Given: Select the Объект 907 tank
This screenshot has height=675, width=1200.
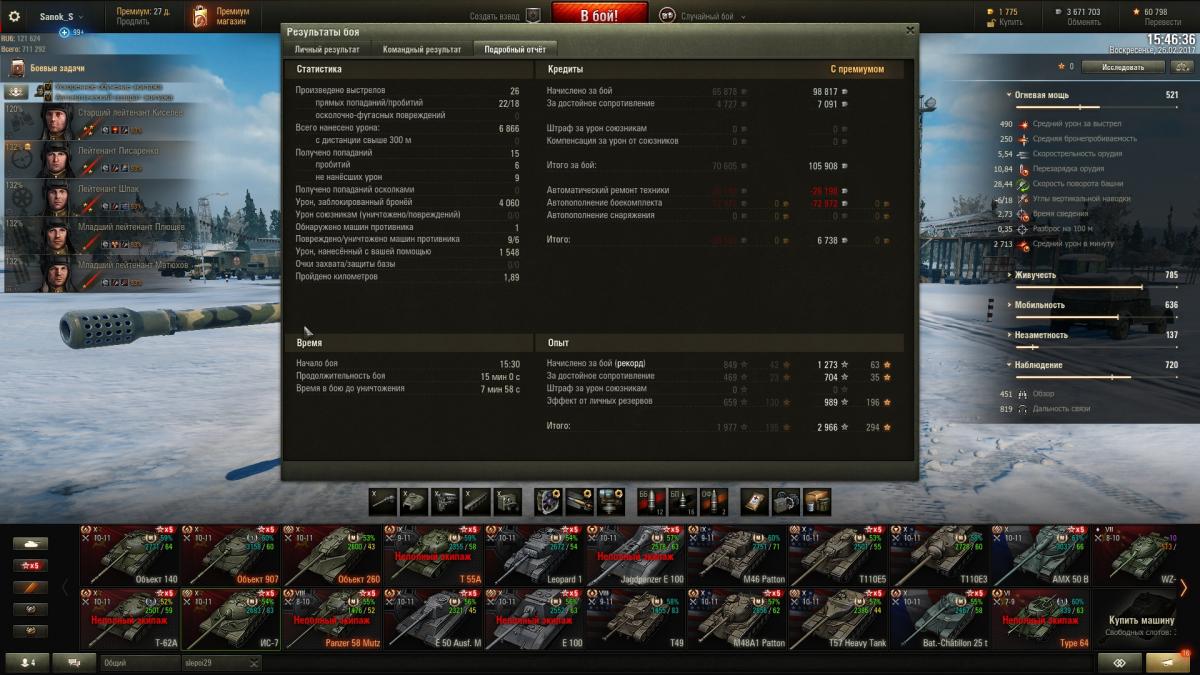Looking at the screenshot, I should click(x=231, y=555).
